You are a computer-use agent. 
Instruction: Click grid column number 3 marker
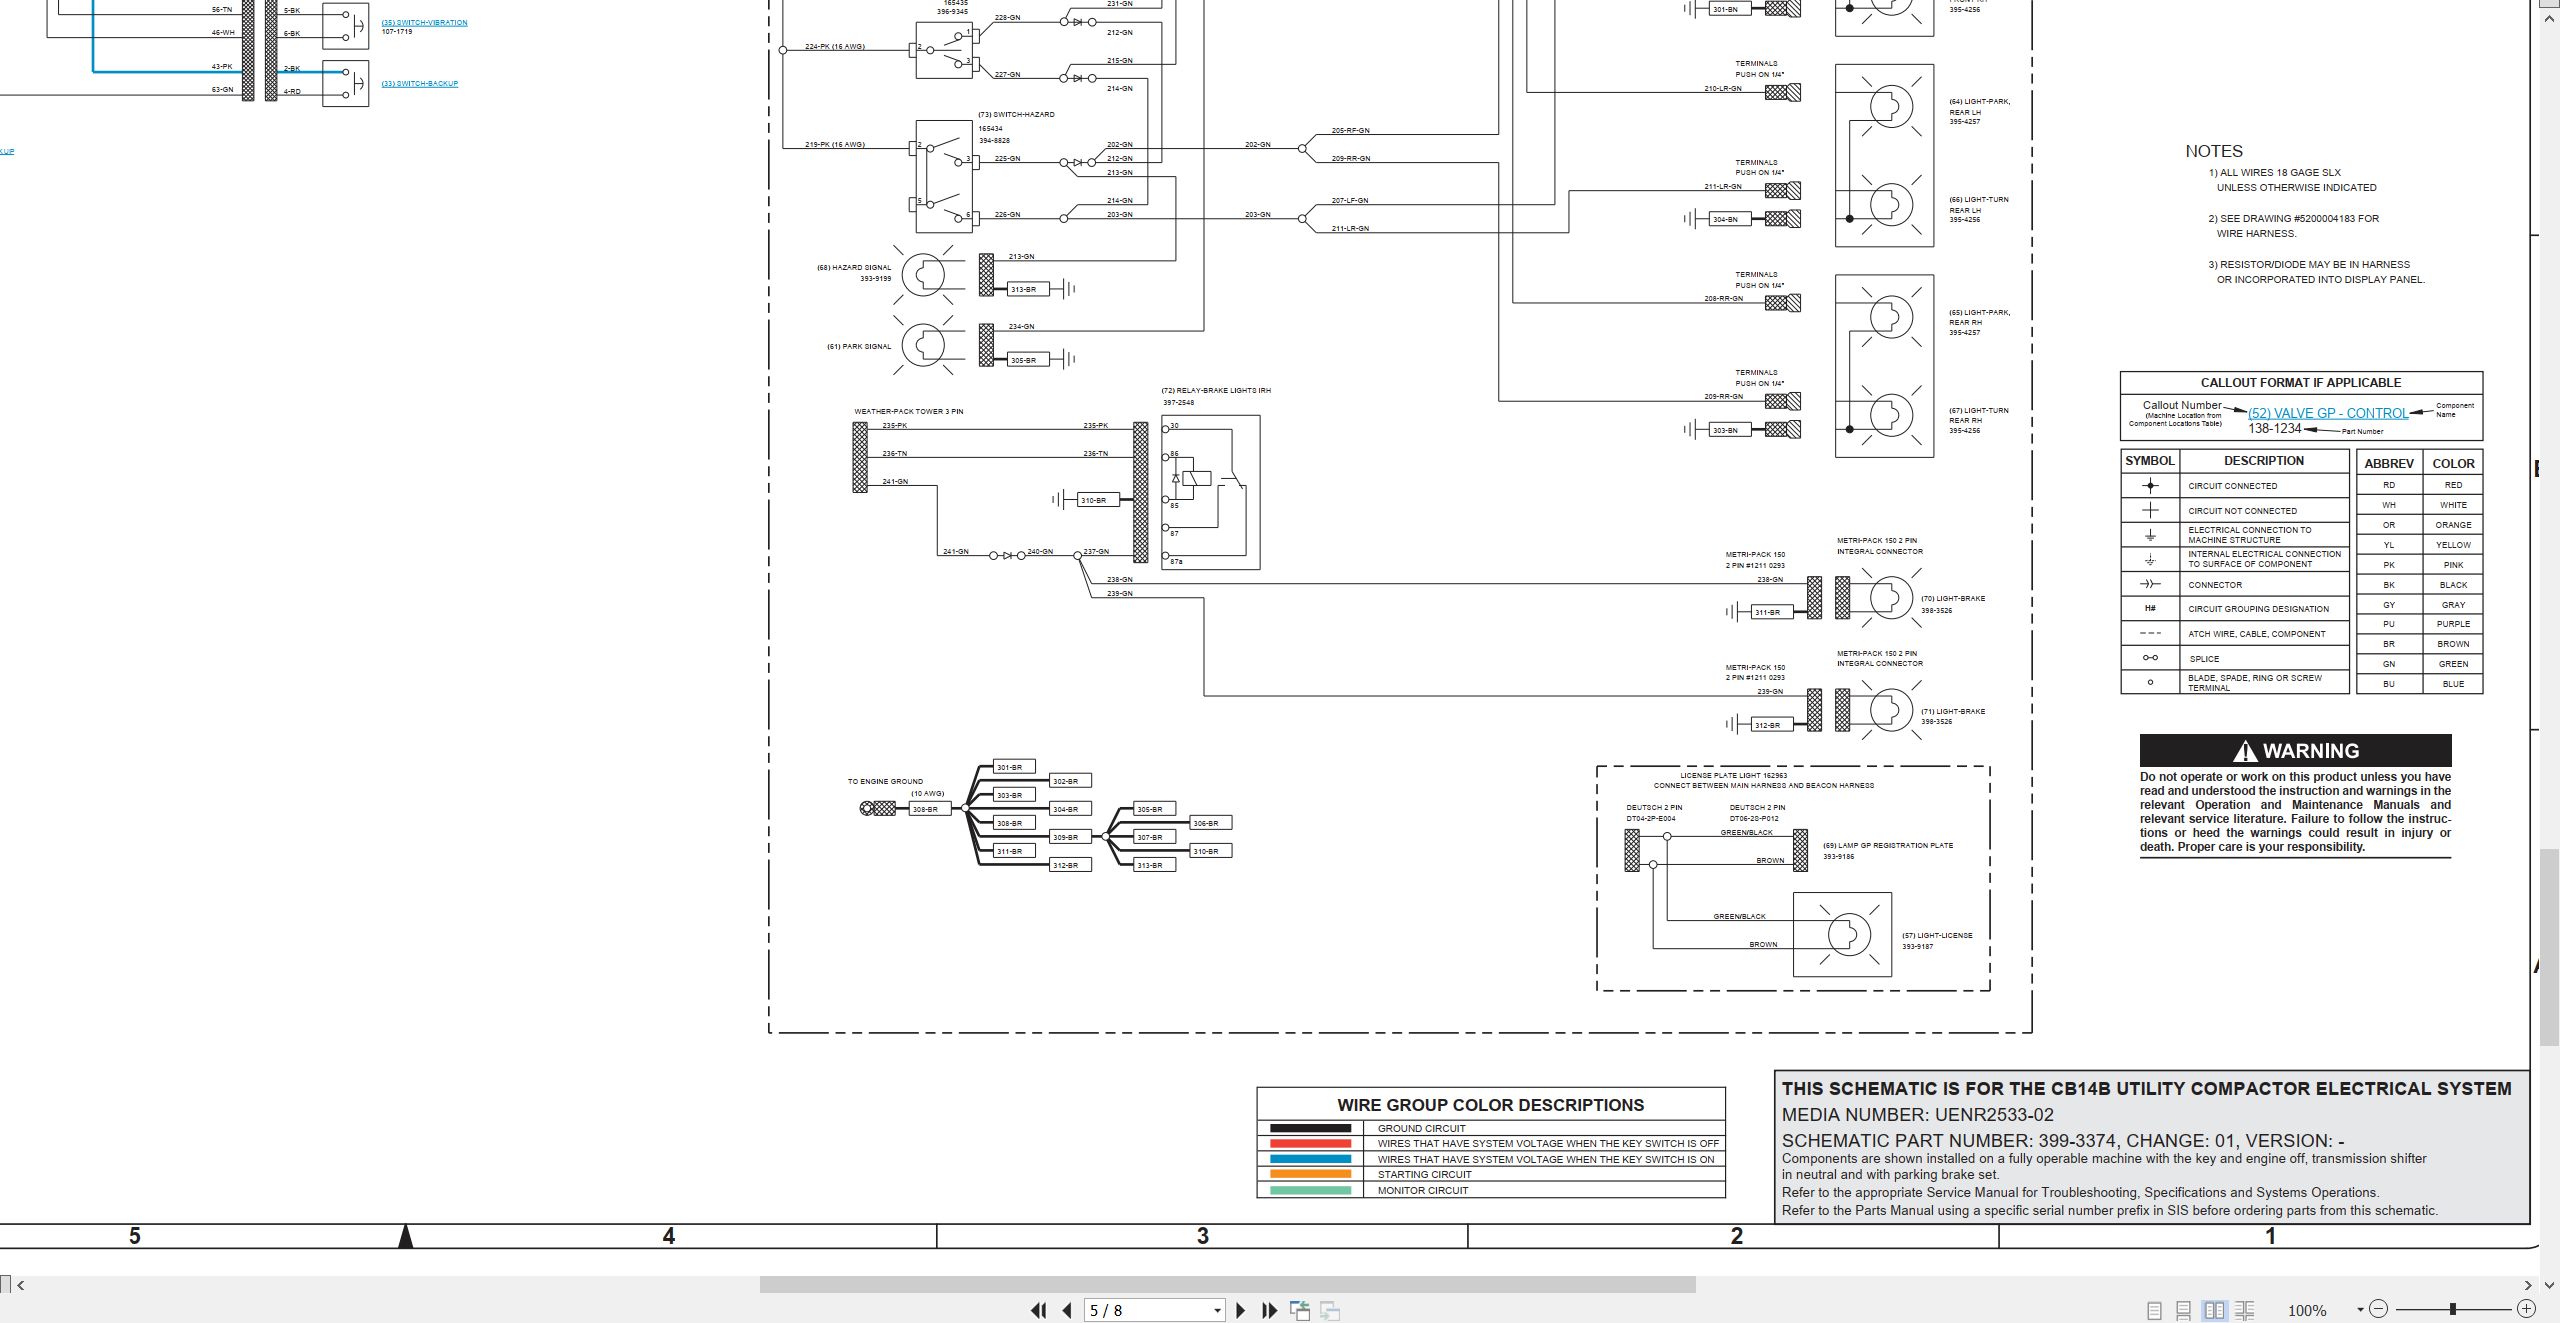point(1203,1237)
